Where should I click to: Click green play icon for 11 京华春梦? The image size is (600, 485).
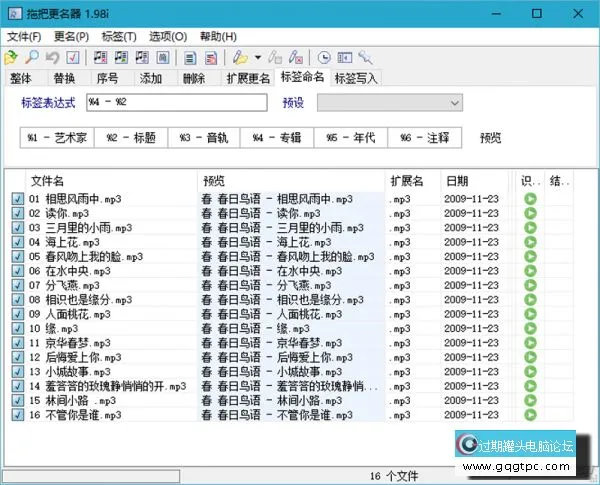[530, 343]
